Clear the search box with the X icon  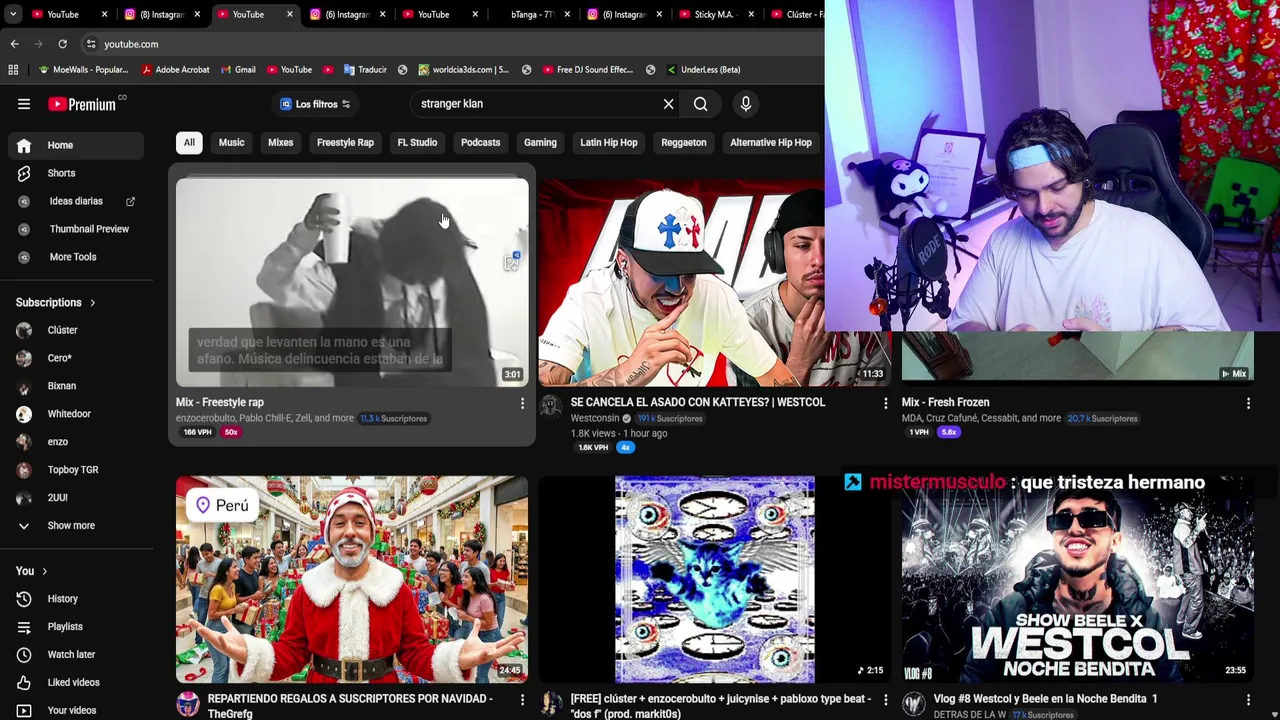click(x=669, y=104)
